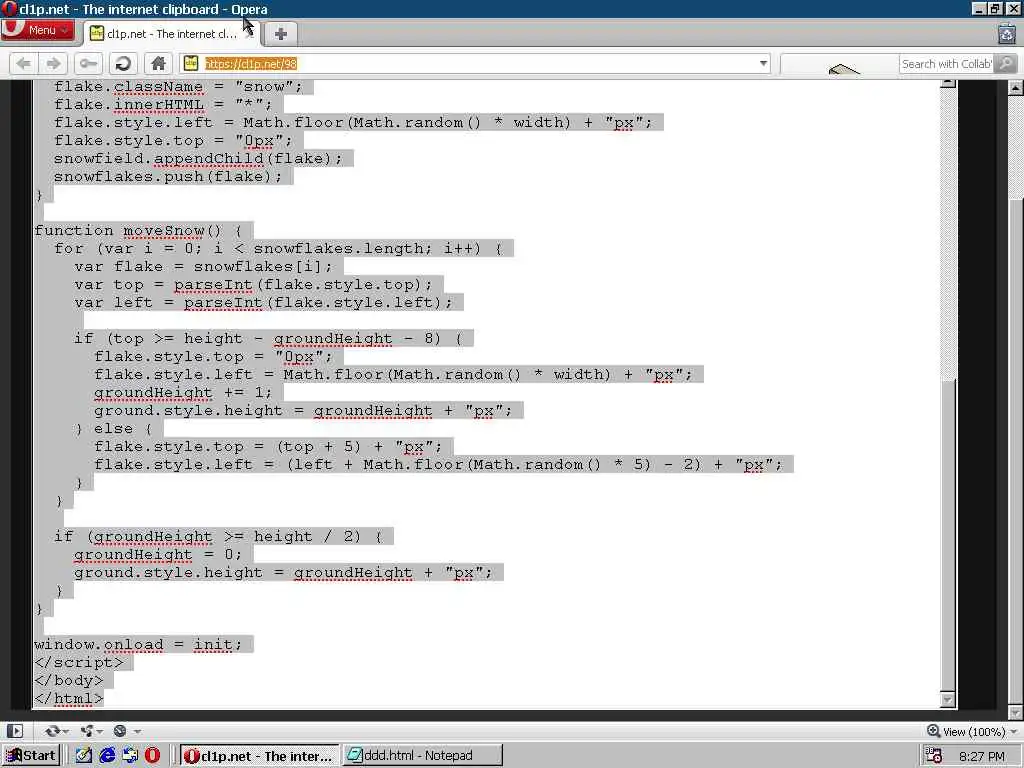Click the system tray scheduler icon
The image size is (1024, 768).
[x=934, y=756]
